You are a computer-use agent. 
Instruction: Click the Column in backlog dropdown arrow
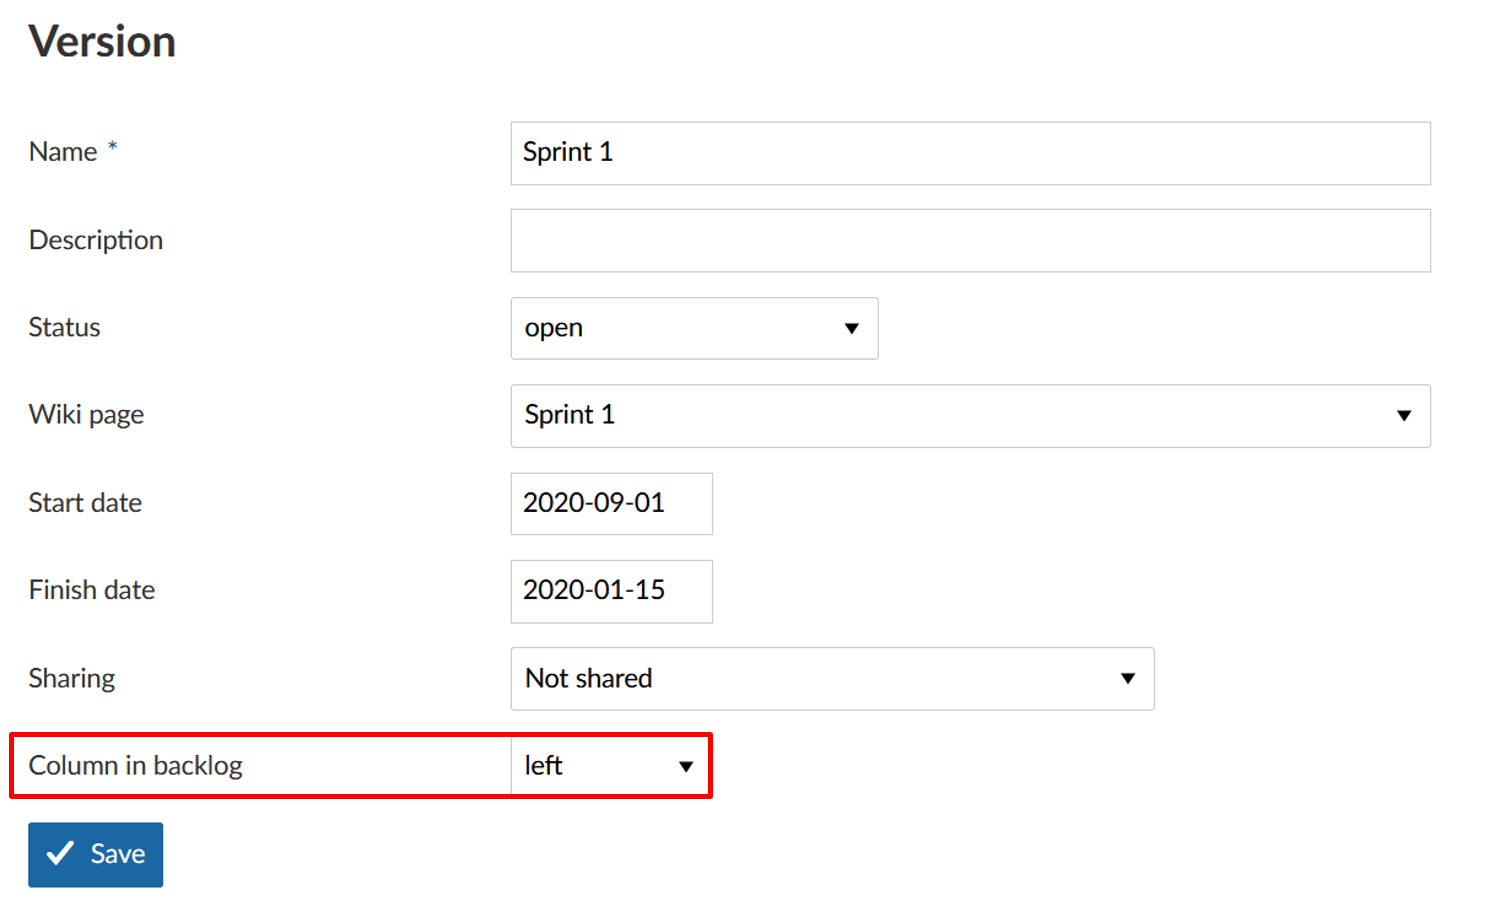tap(685, 765)
